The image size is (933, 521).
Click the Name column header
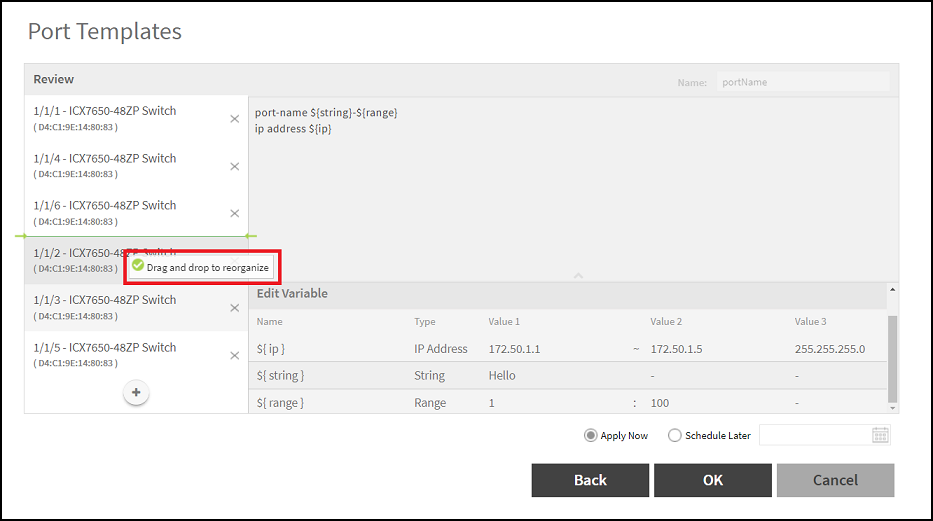(x=270, y=322)
